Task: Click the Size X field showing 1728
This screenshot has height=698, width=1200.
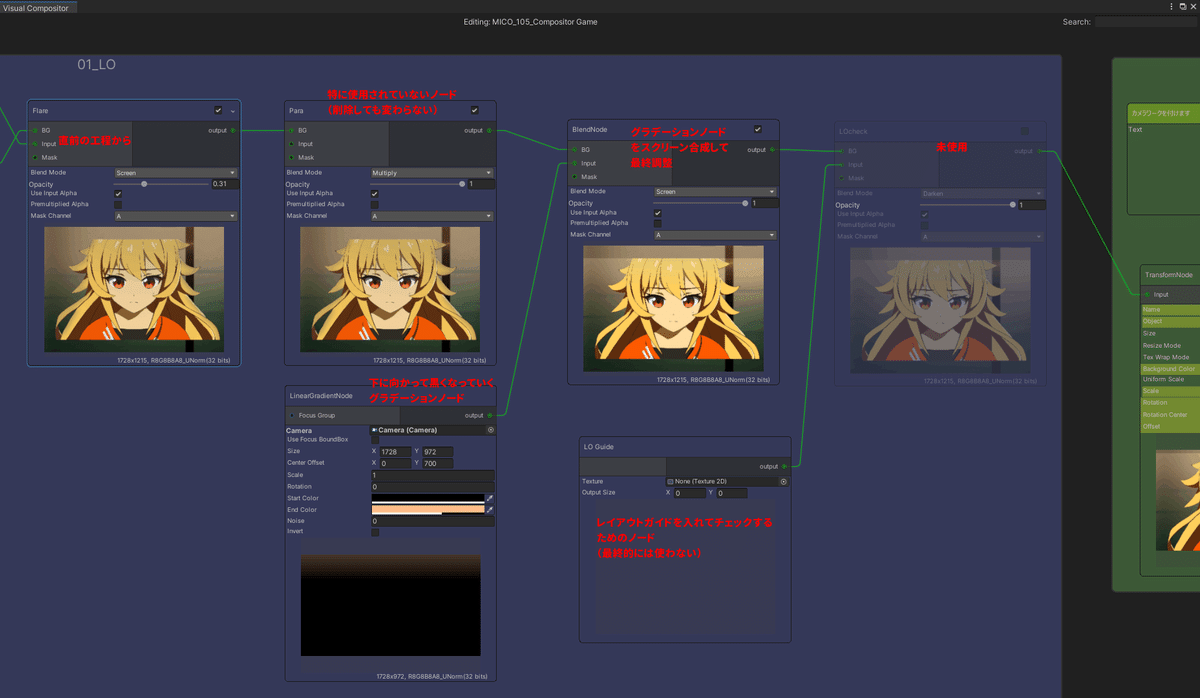Action: pos(396,452)
